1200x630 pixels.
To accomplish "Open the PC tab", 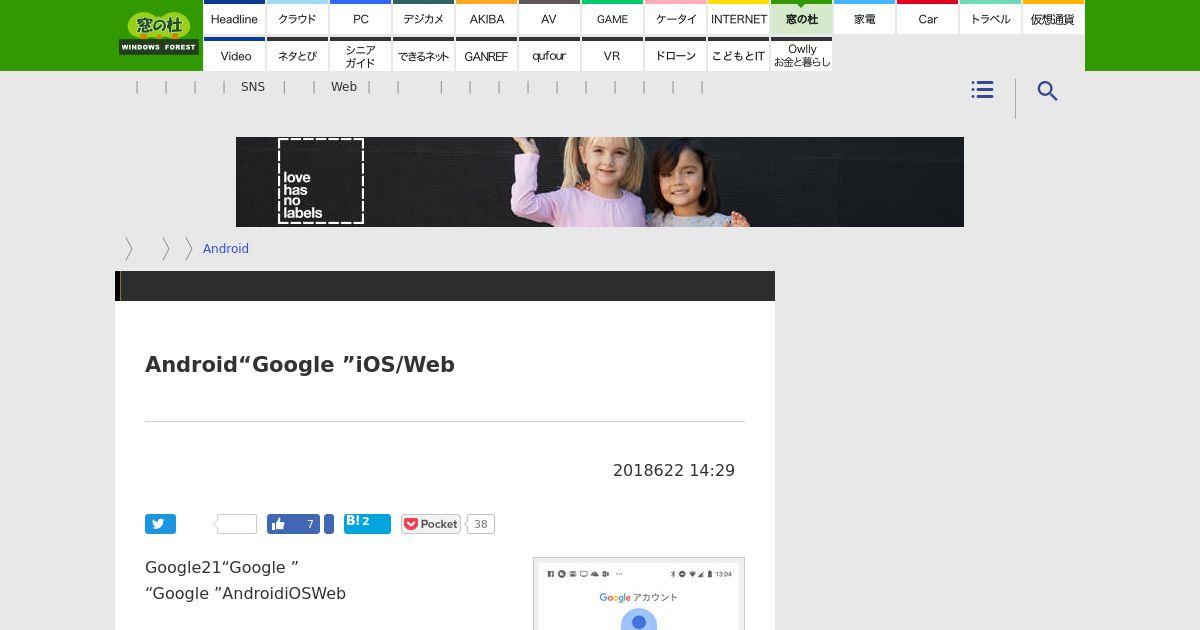I will tap(360, 18).
